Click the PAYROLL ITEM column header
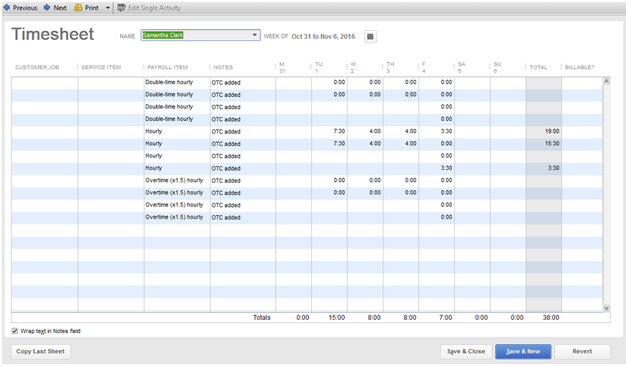This screenshot has height=366, width=628. pos(167,67)
